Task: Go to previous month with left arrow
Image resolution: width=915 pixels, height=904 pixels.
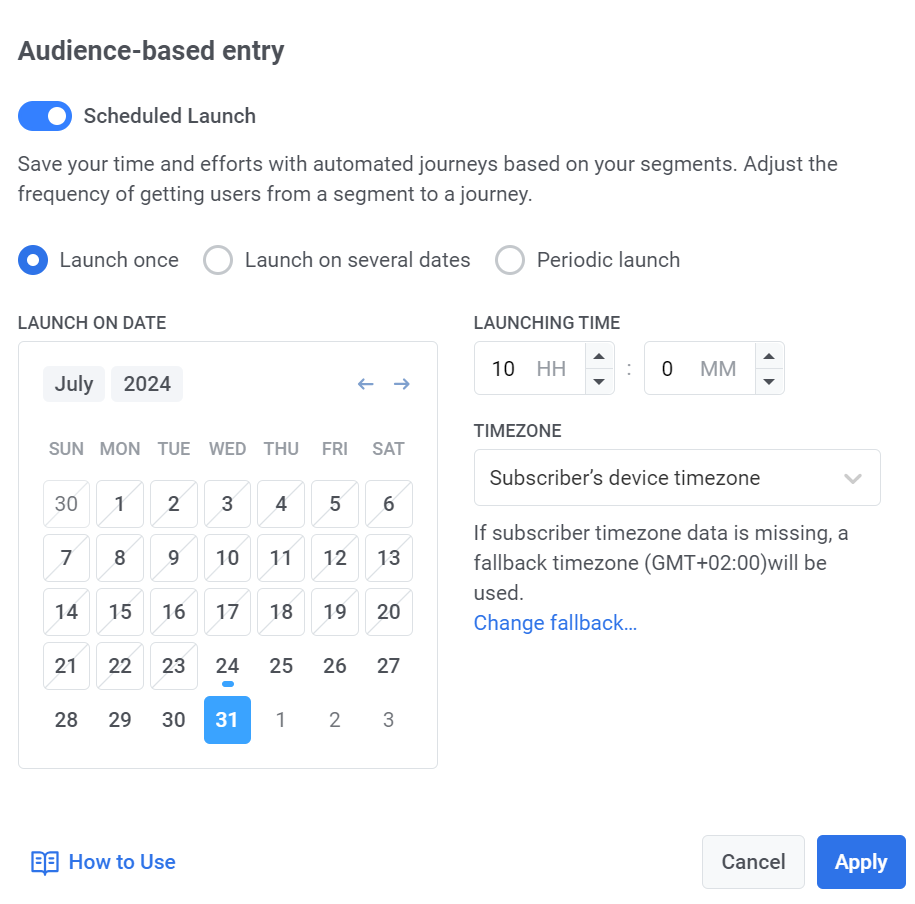Action: pos(365,384)
